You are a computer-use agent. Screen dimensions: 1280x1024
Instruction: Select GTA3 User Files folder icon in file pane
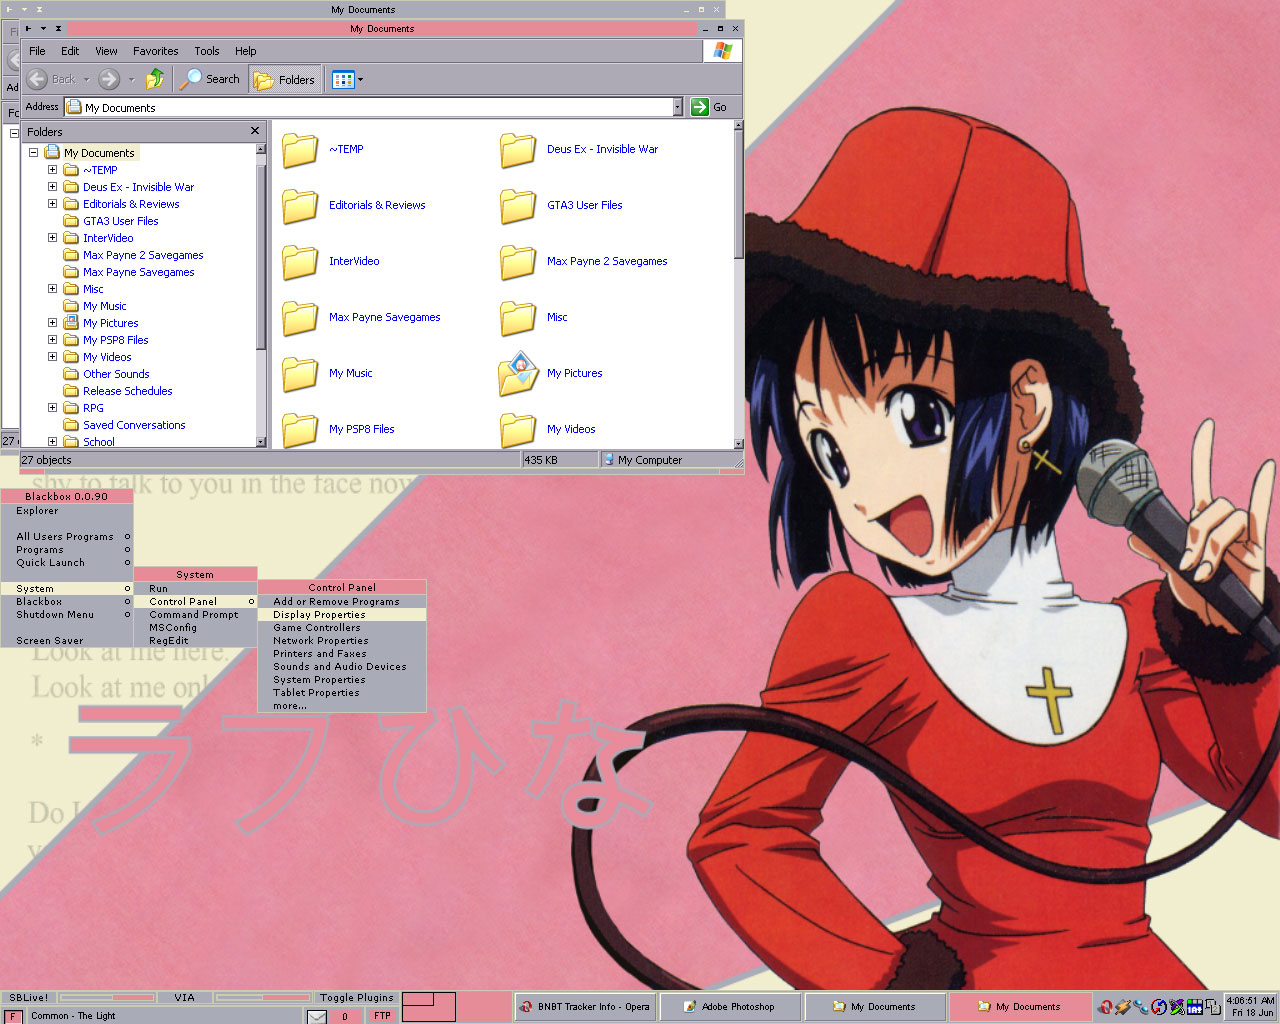518,206
